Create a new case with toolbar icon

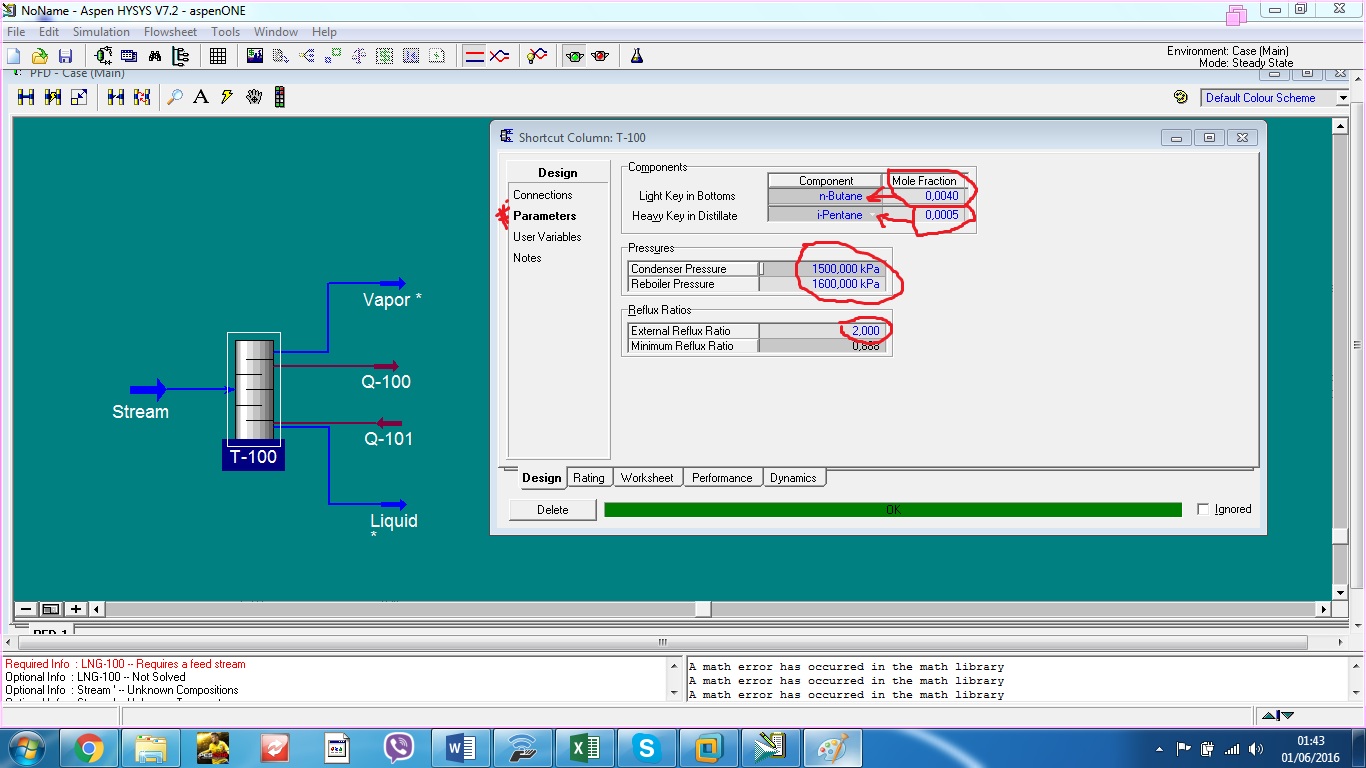[14, 56]
